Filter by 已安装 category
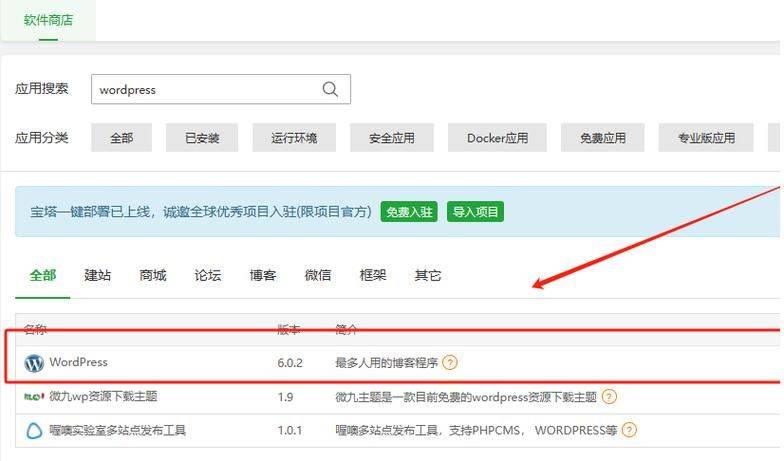784x461 pixels. (x=202, y=138)
